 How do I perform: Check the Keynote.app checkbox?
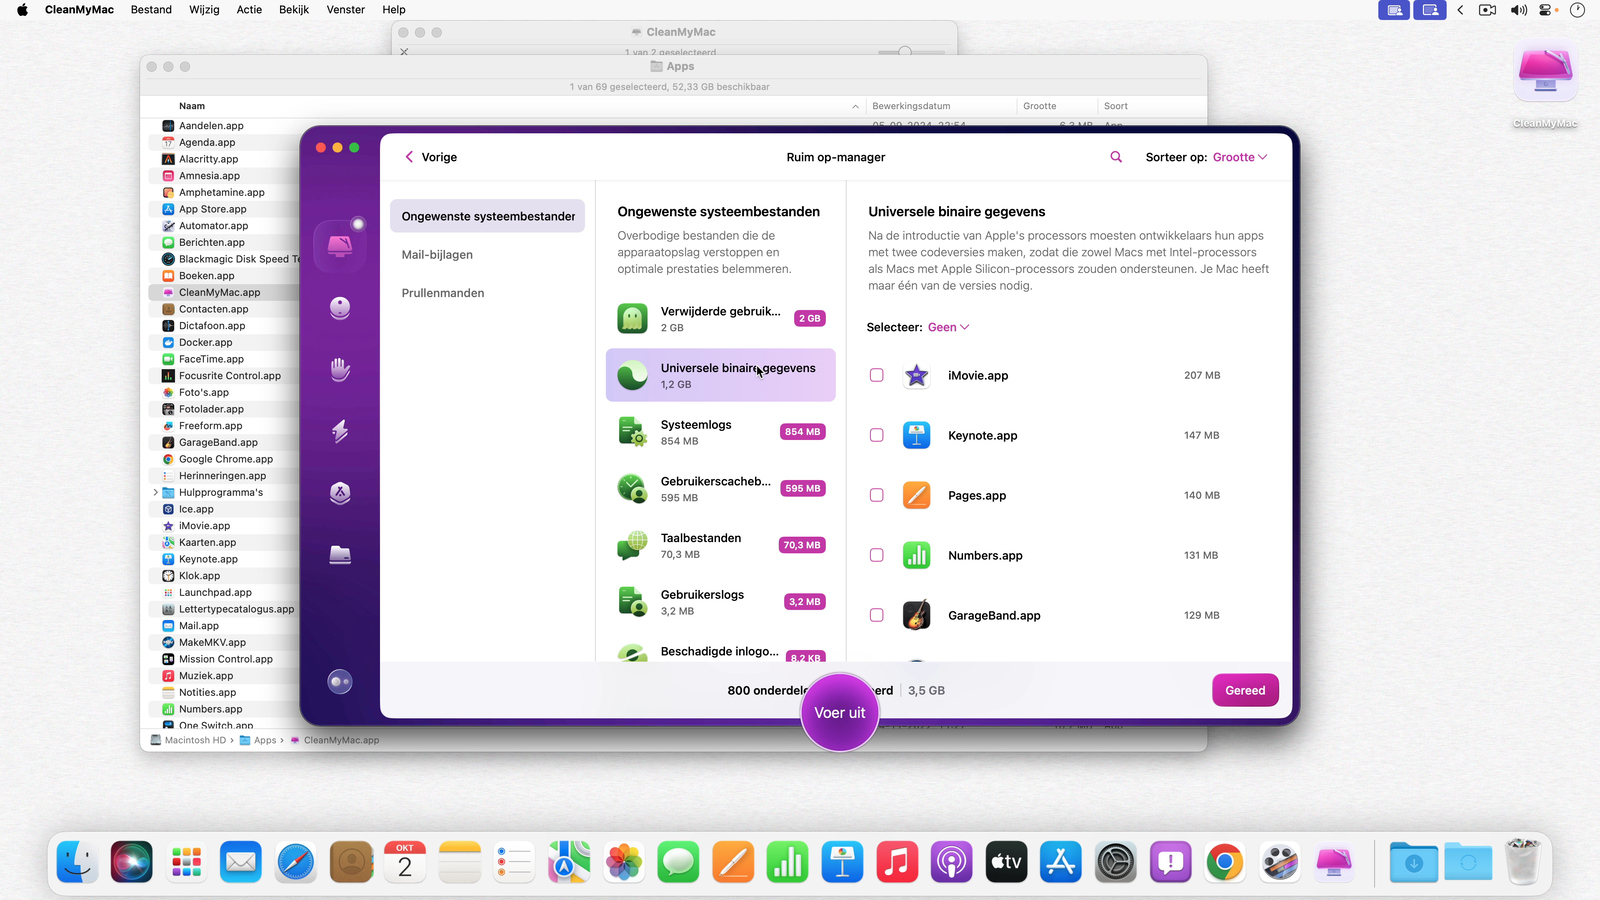[877, 436]
